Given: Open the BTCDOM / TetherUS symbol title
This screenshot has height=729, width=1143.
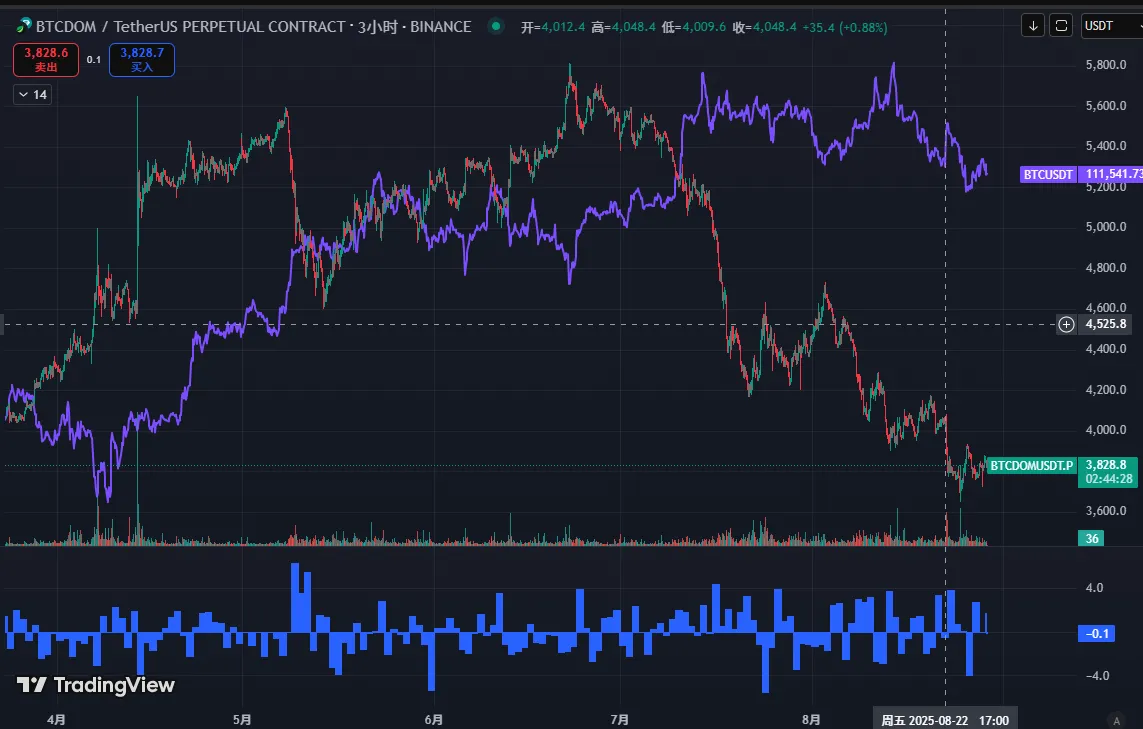Looking at the screenshot, I should 252,27.
